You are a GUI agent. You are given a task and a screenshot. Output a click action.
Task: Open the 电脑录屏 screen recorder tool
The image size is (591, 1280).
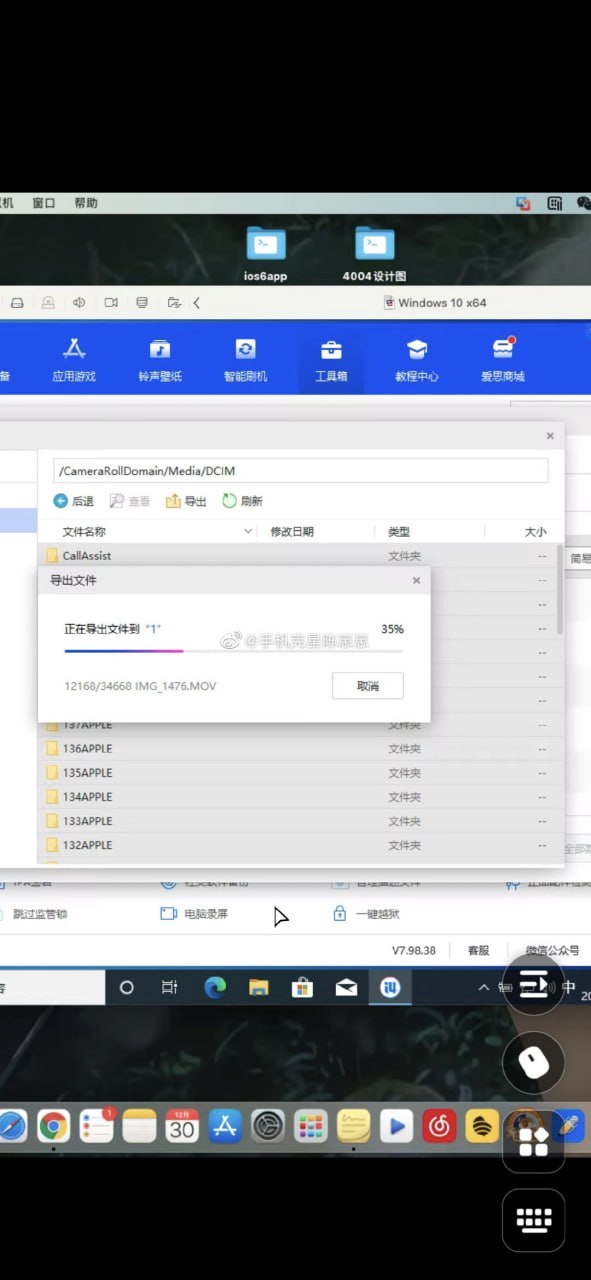click(195, 914)
